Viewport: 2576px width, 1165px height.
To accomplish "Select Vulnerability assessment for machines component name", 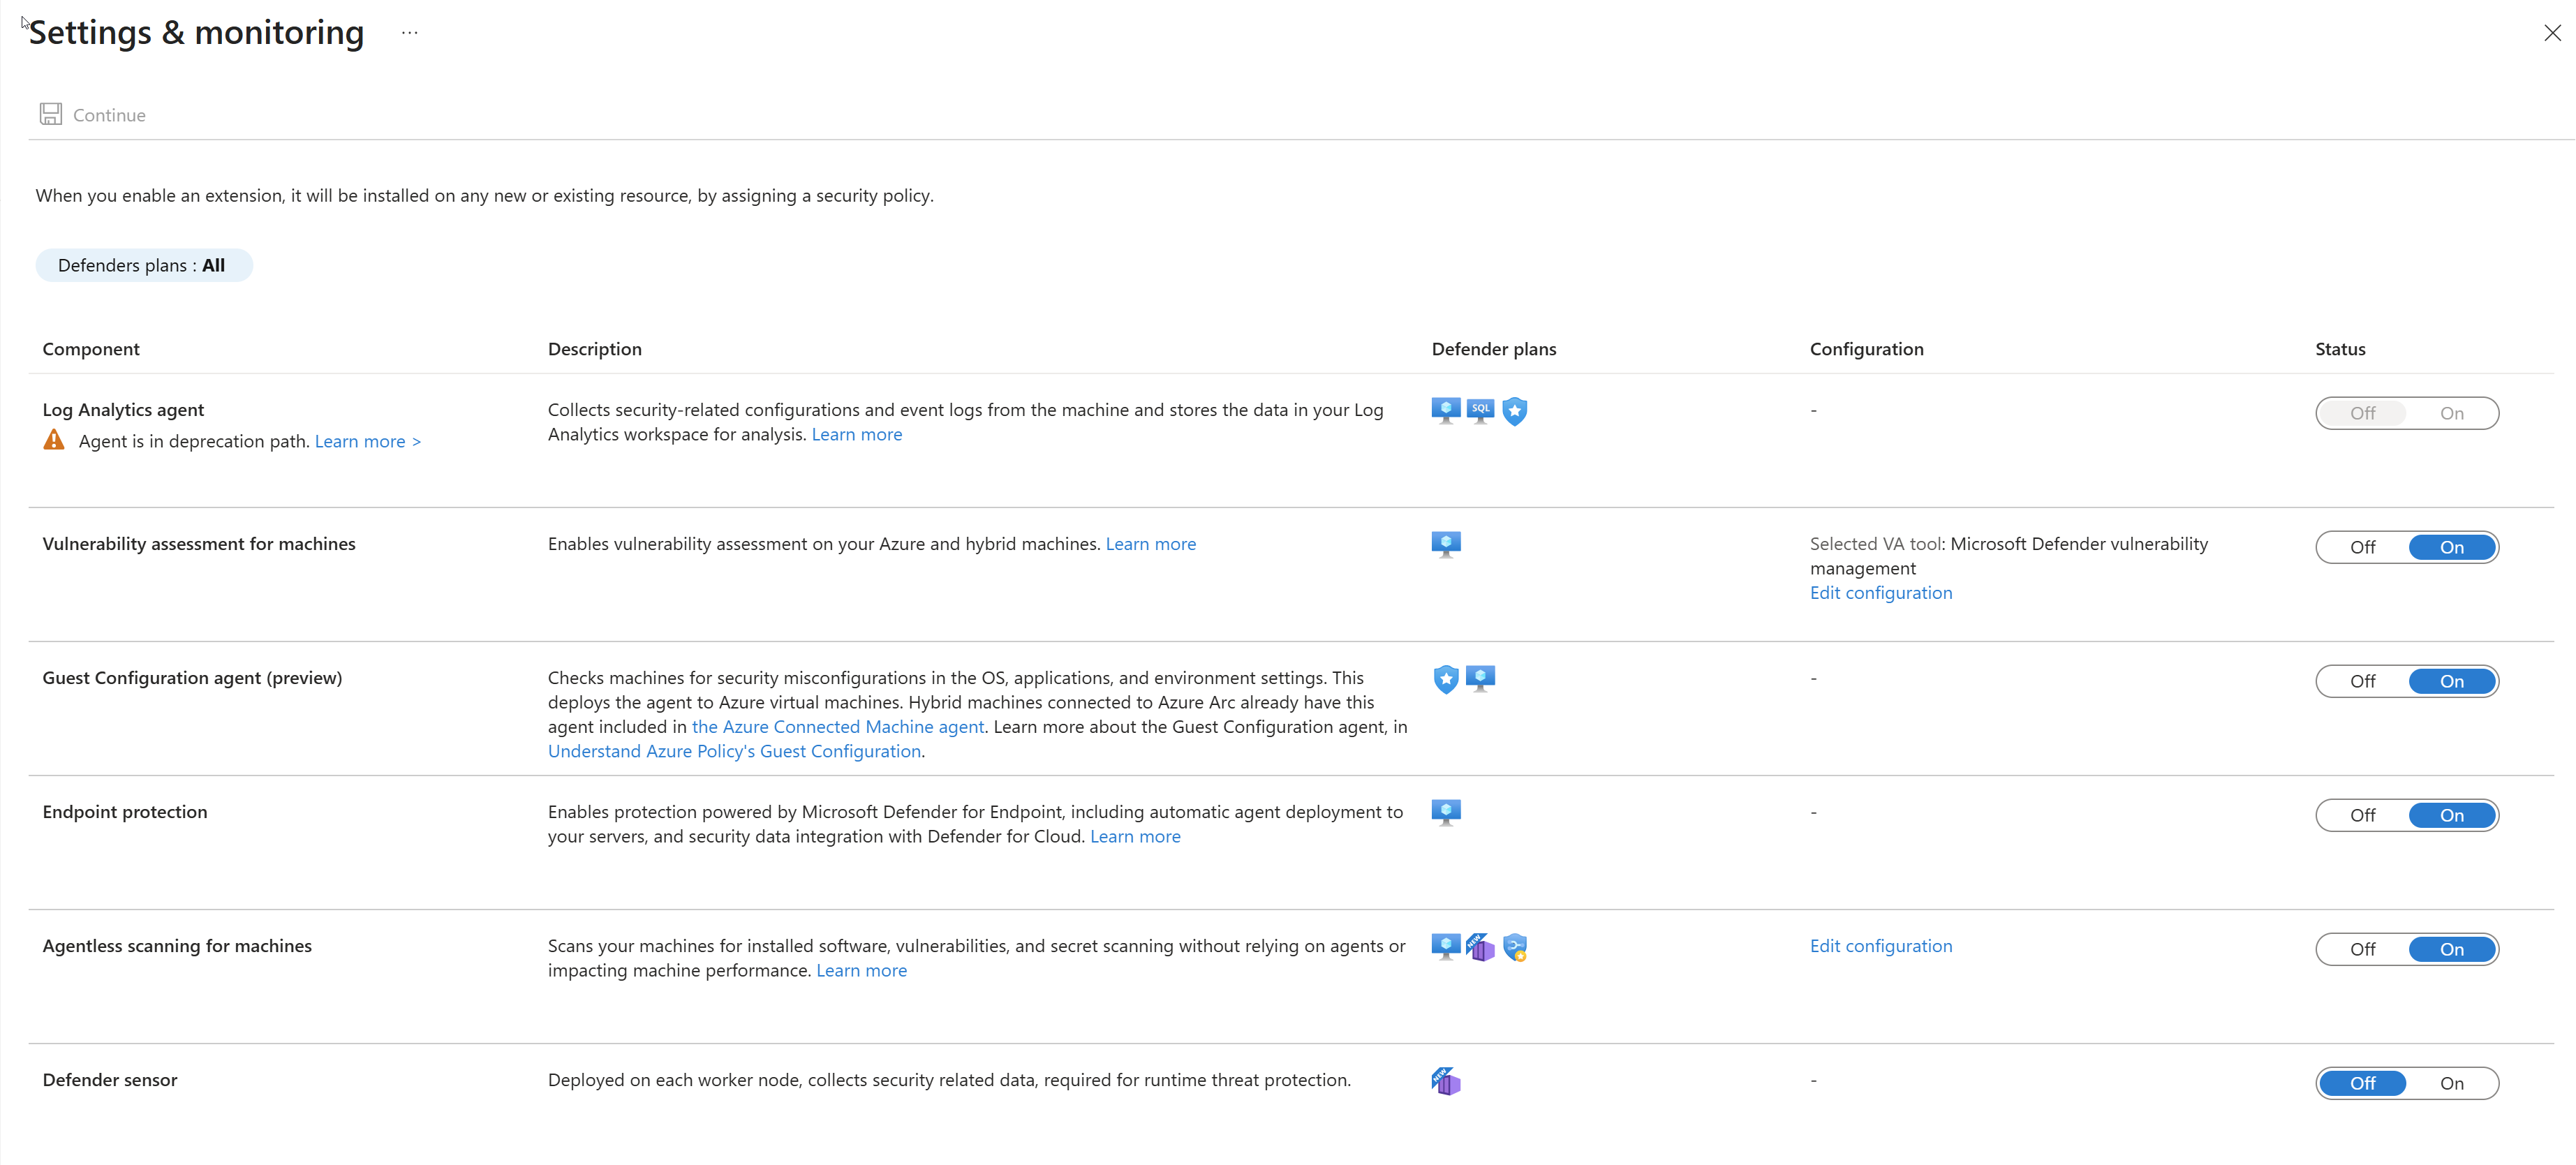I will click(199, 544).
